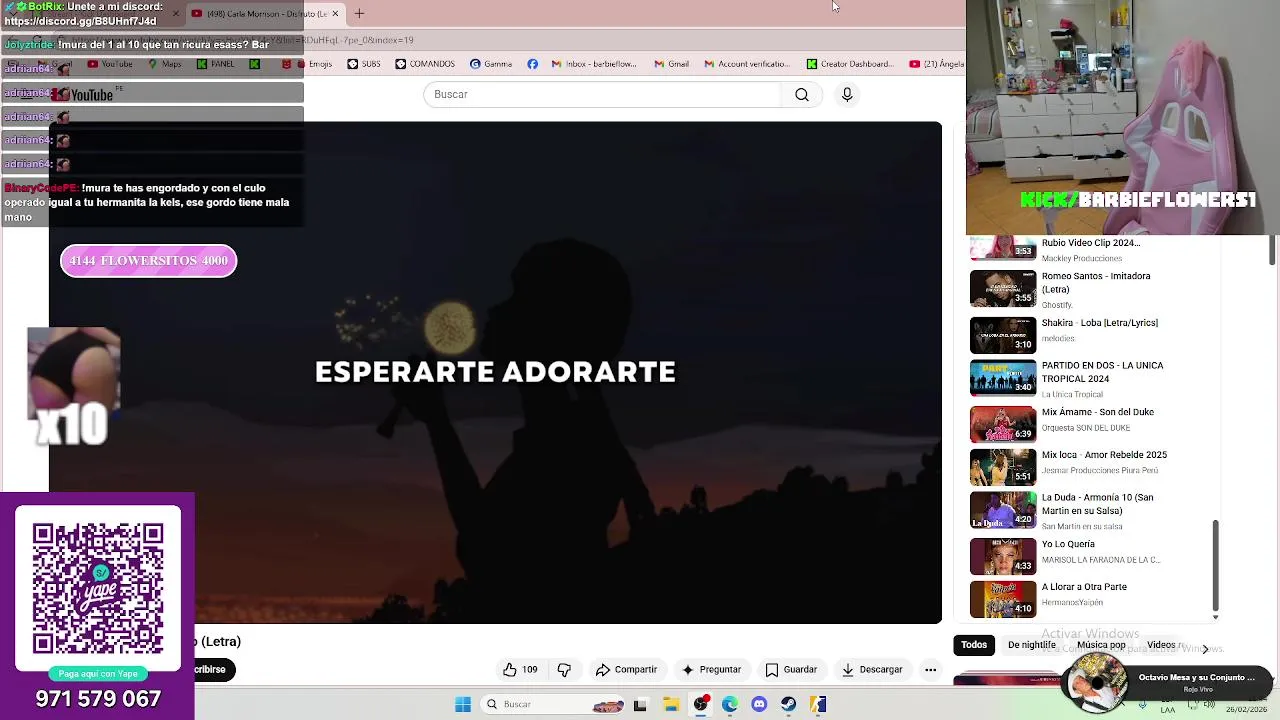Open the Windows Start button
This screenshot has width=1280, height=720.
point(463,705)
